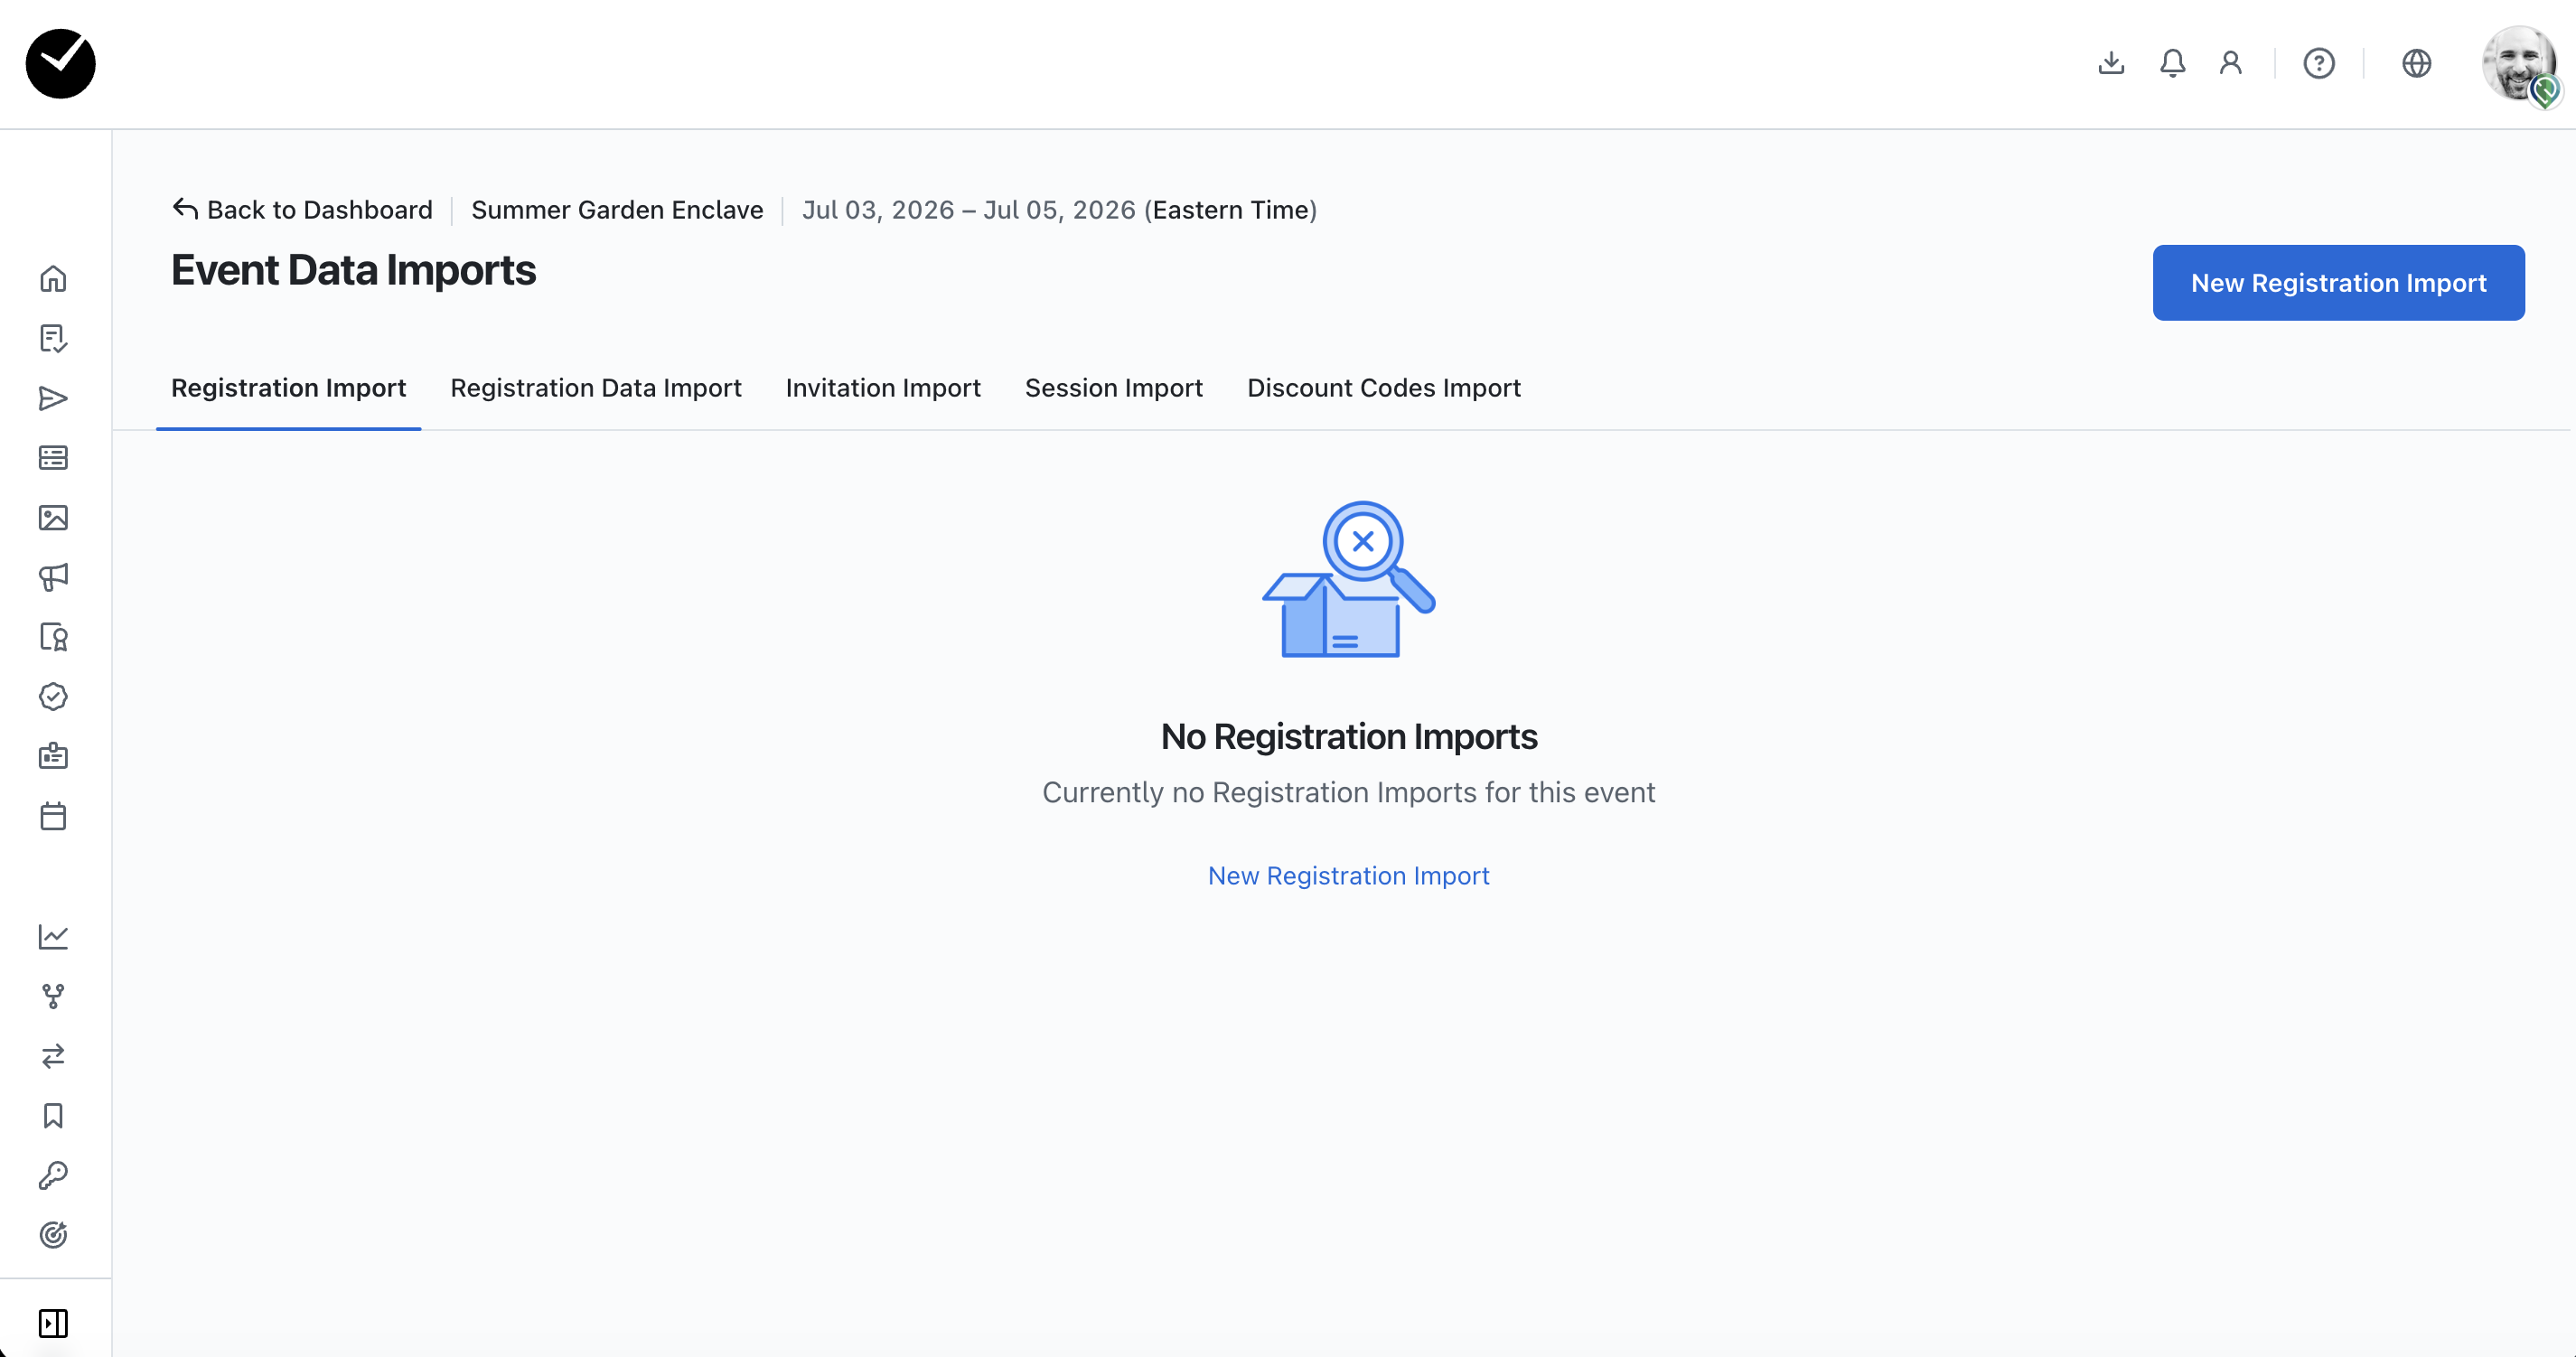Open the user profile avatar menu

[2518, 64]
